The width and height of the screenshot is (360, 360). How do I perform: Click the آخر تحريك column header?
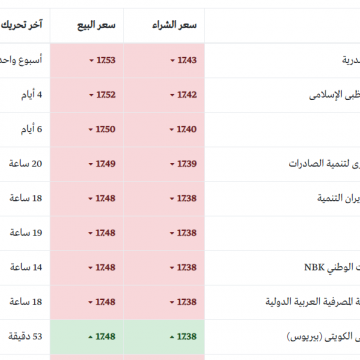(x=21, y=25)
